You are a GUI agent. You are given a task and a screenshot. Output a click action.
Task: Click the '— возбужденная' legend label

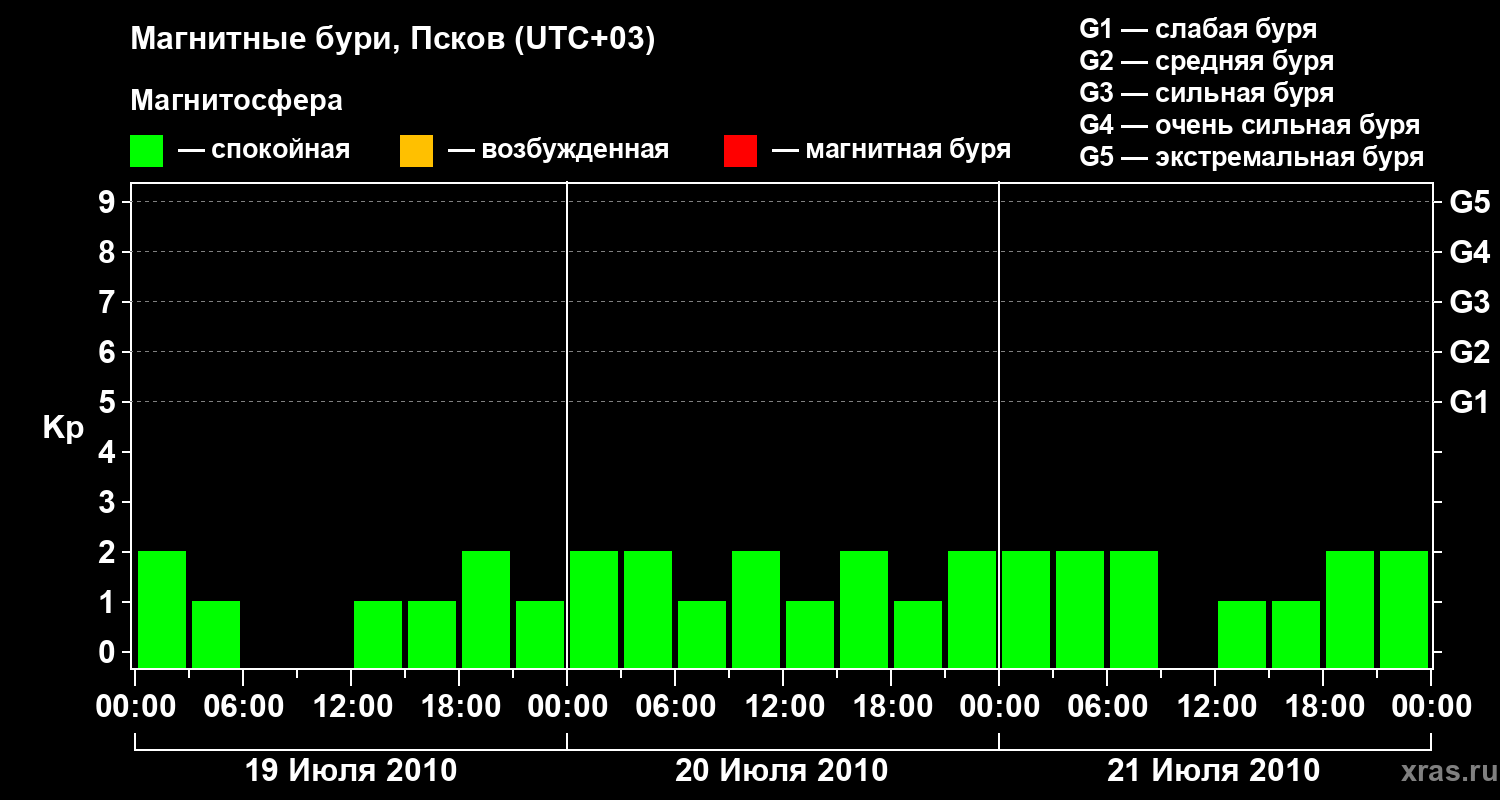[558, 150]
